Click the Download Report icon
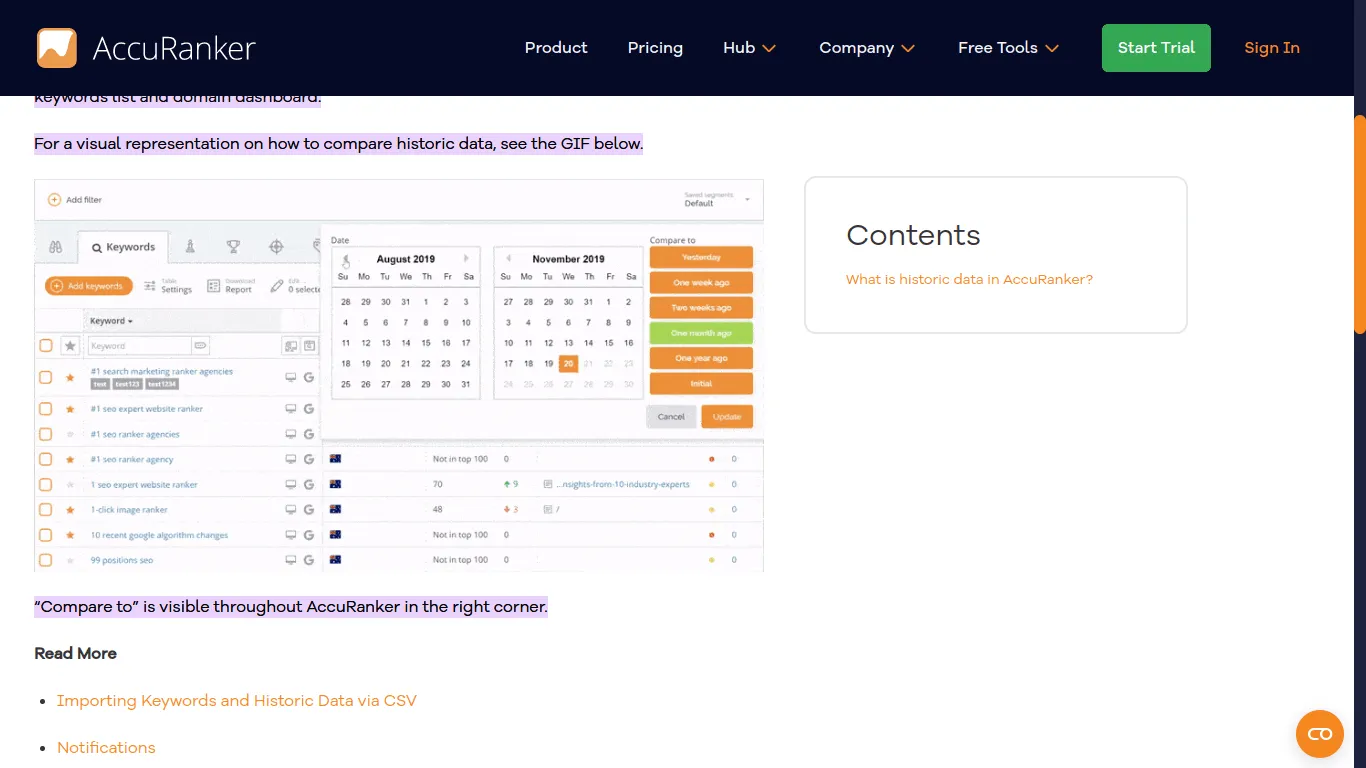 [x=213, y=285]
